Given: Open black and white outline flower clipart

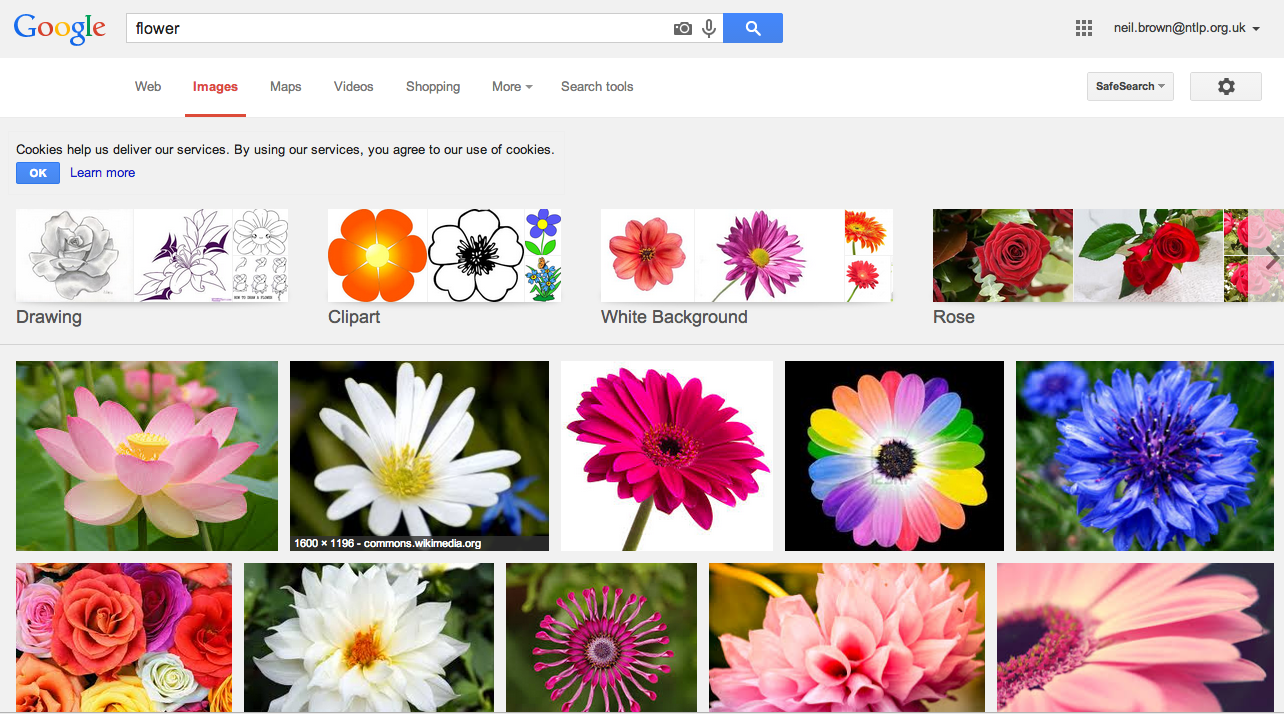Looking at the screenshot, I should click(x=476, y=255).
